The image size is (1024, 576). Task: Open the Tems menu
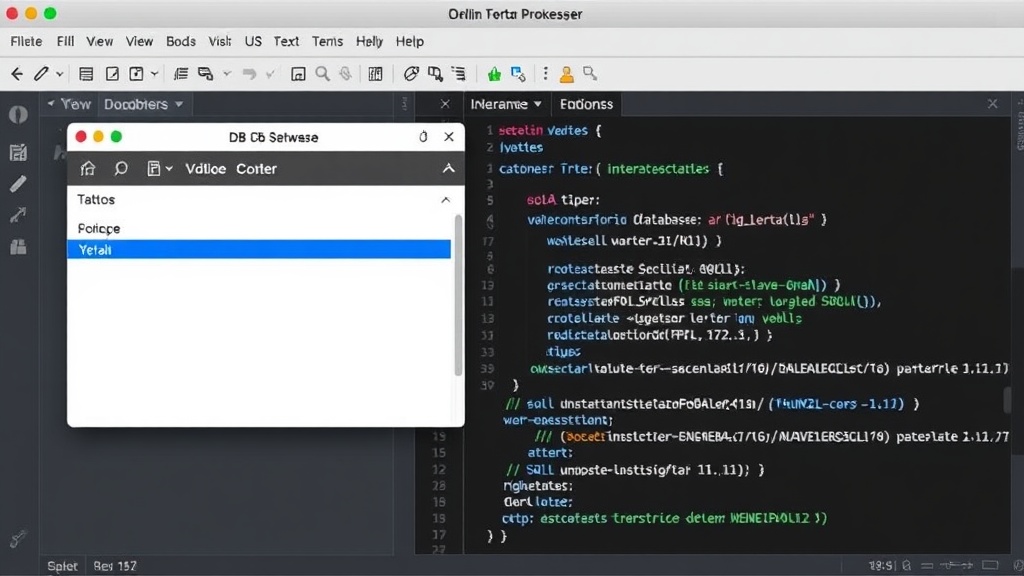click(327, 41)
